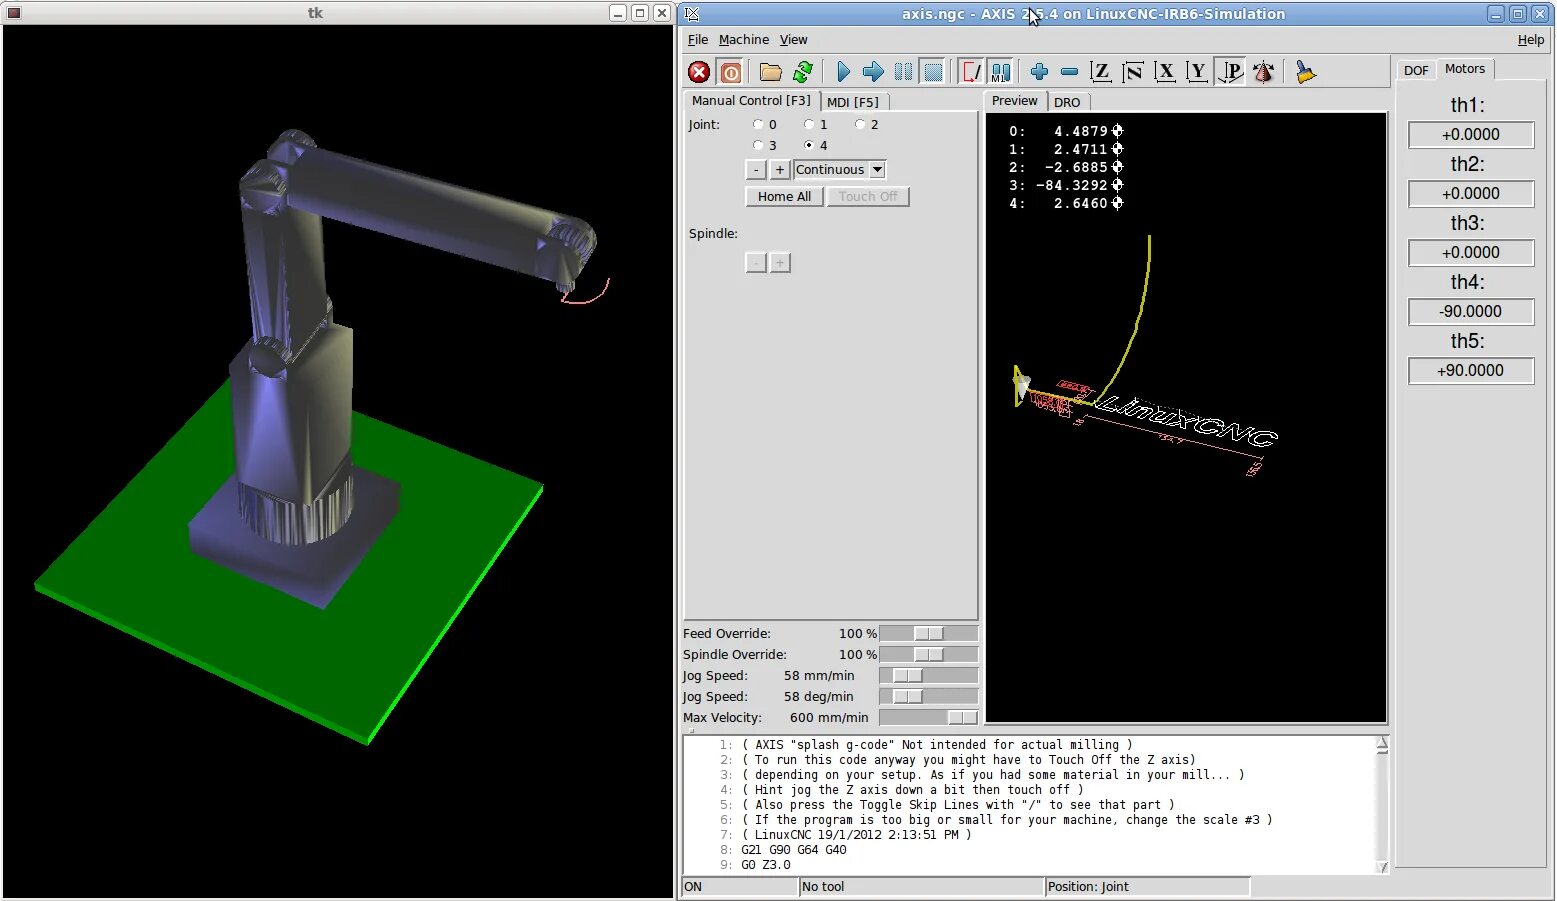Step to the next line

tap(873, 72)
